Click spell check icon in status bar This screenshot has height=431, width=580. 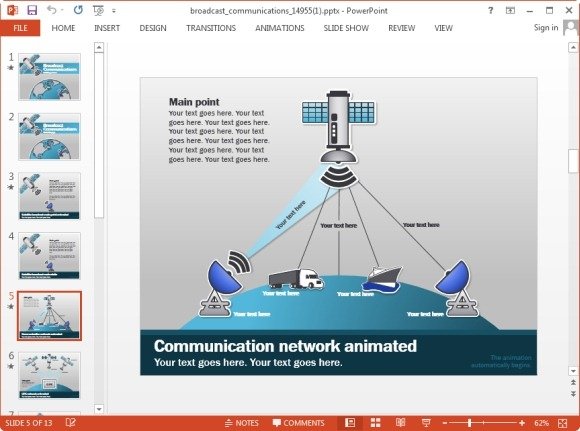[x=70, y=422]
